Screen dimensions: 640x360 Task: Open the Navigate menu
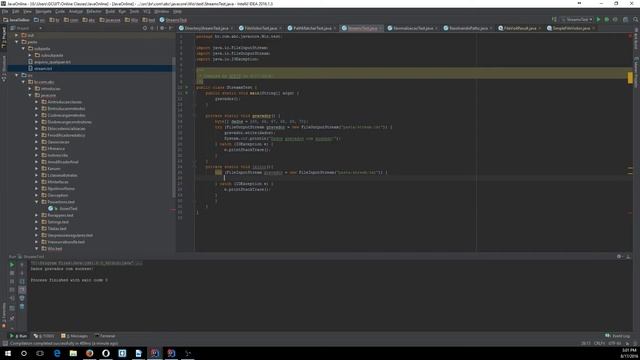43,11
